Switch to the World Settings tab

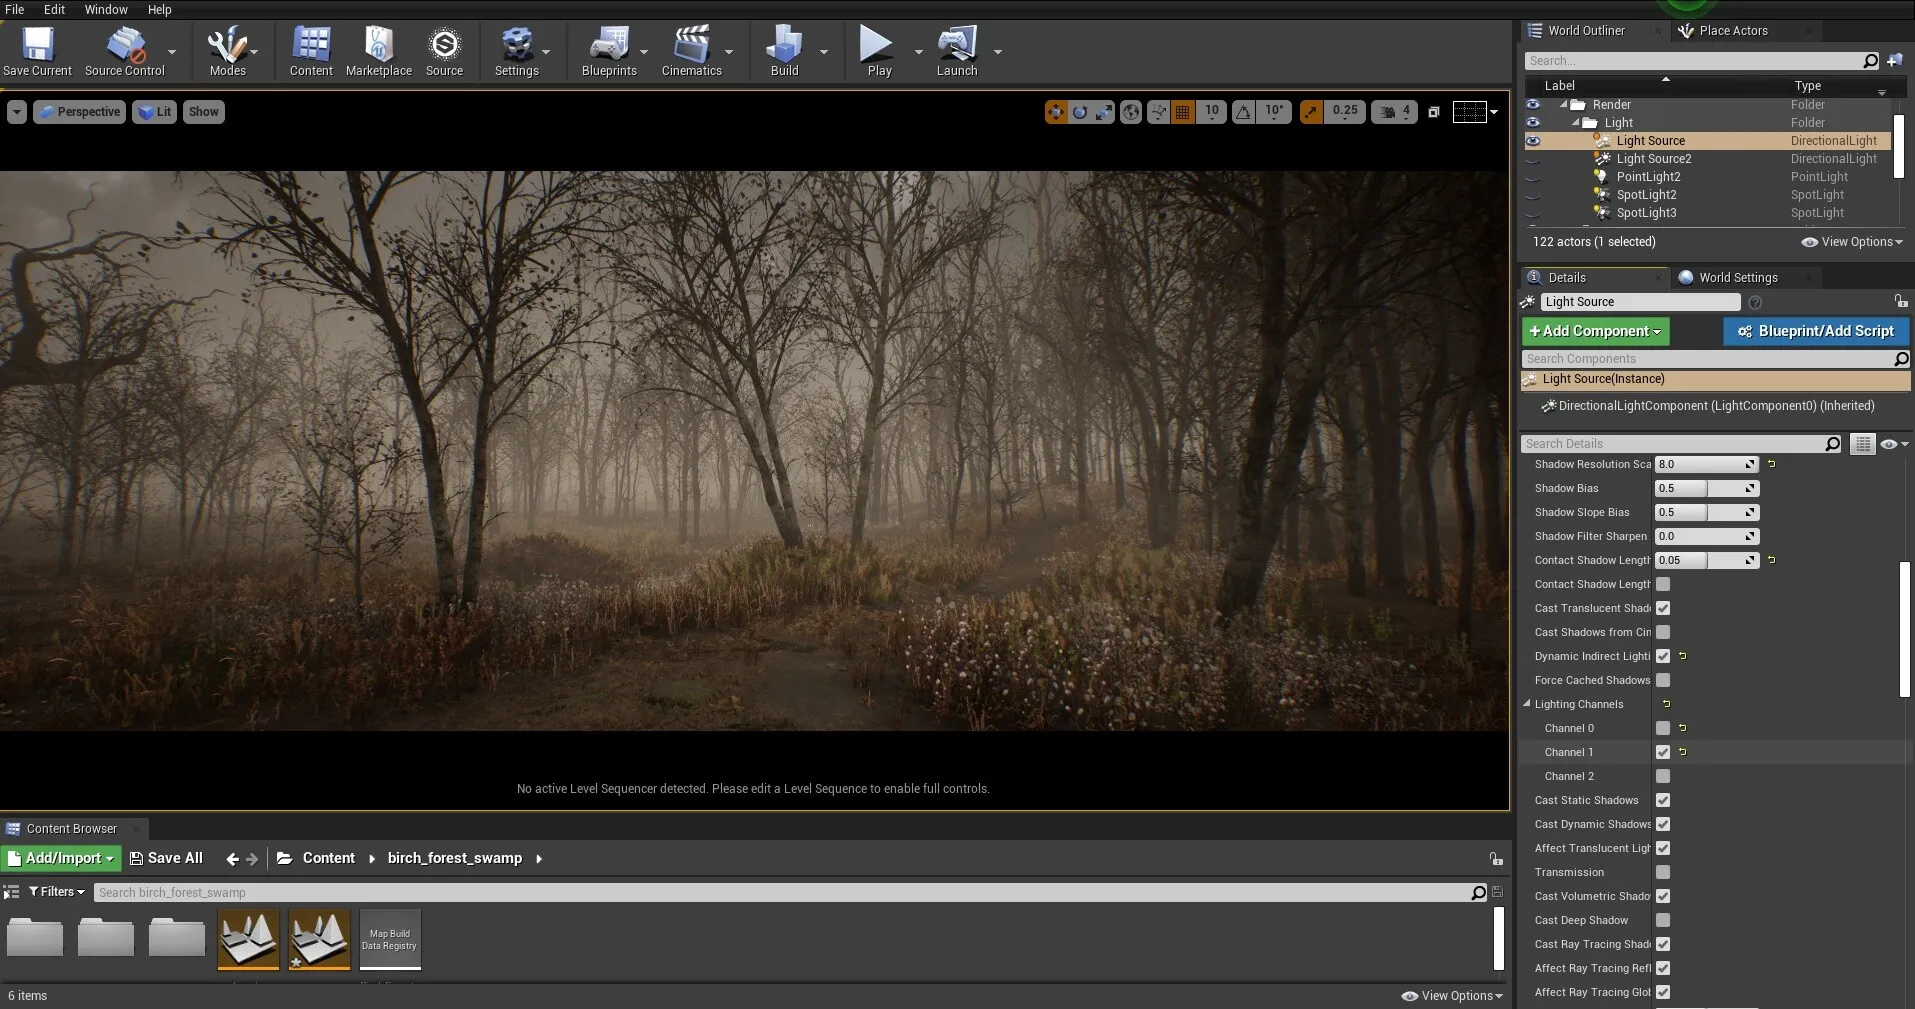1737,278
